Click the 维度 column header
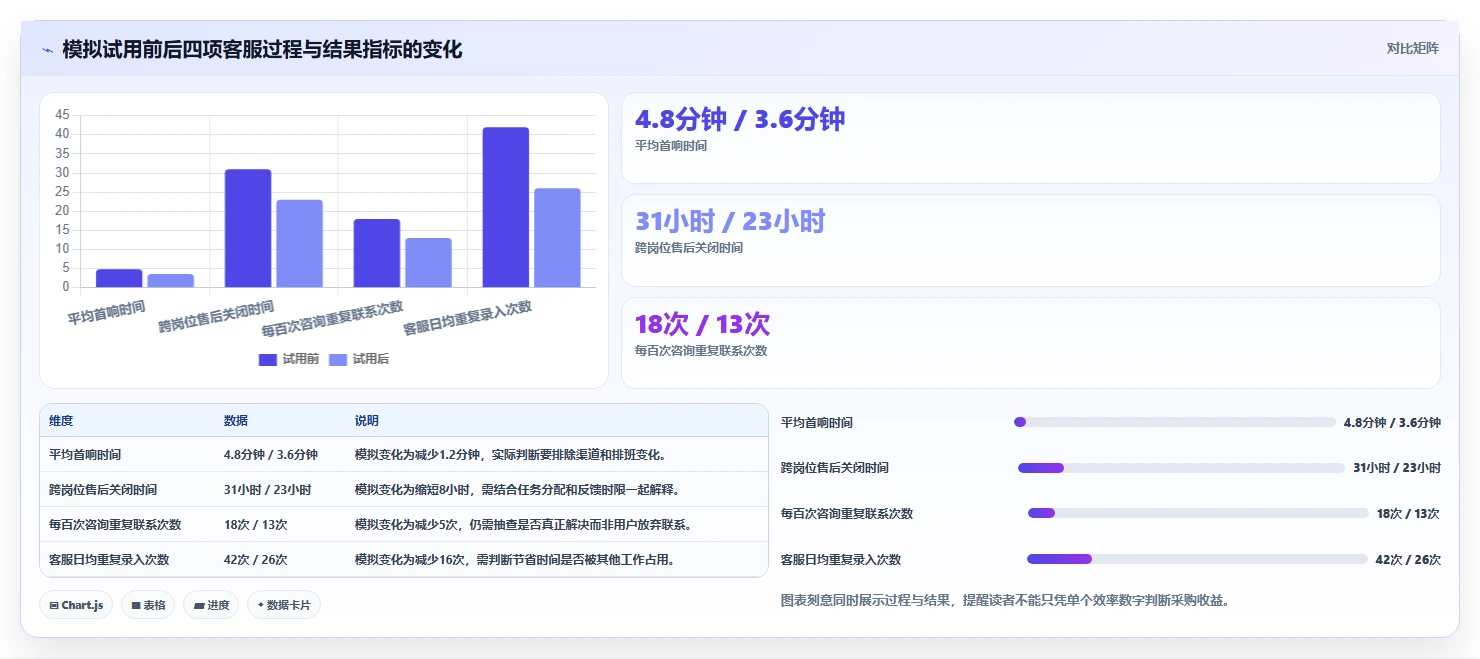Viewport: 1480px width, 659px height. click(61, 421)
